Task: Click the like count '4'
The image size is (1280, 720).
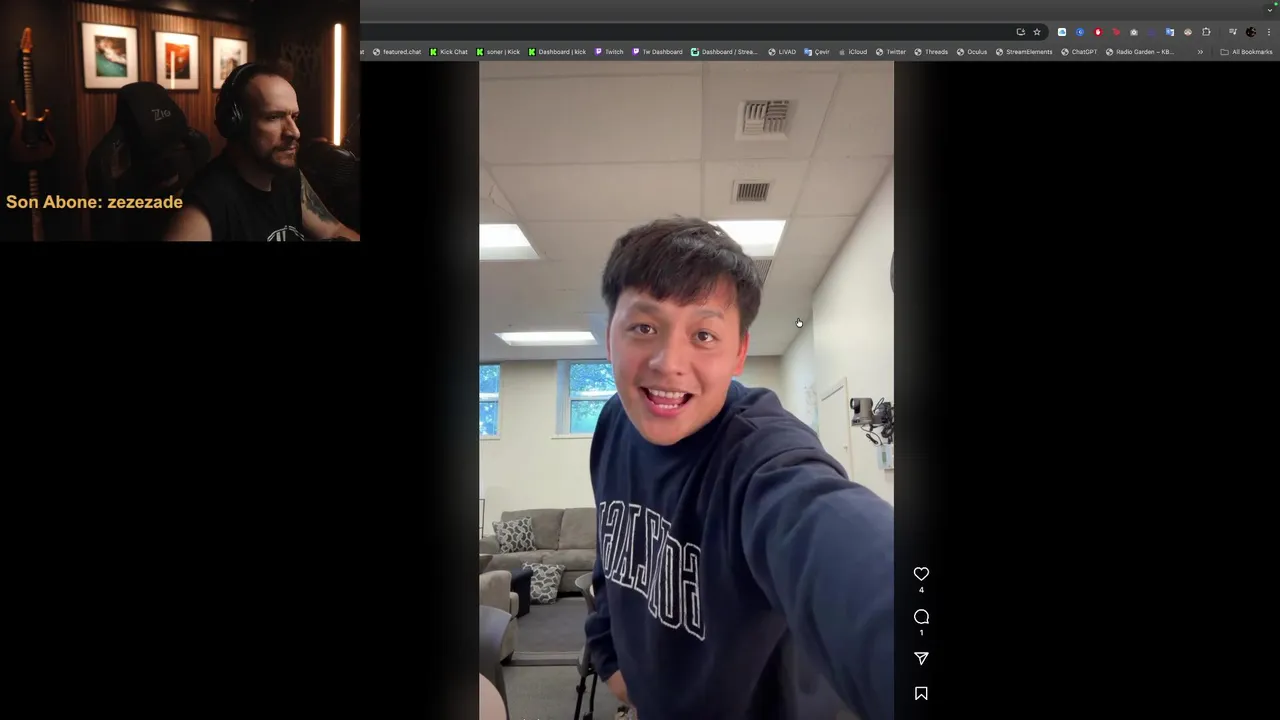Action: coord(921,590)
